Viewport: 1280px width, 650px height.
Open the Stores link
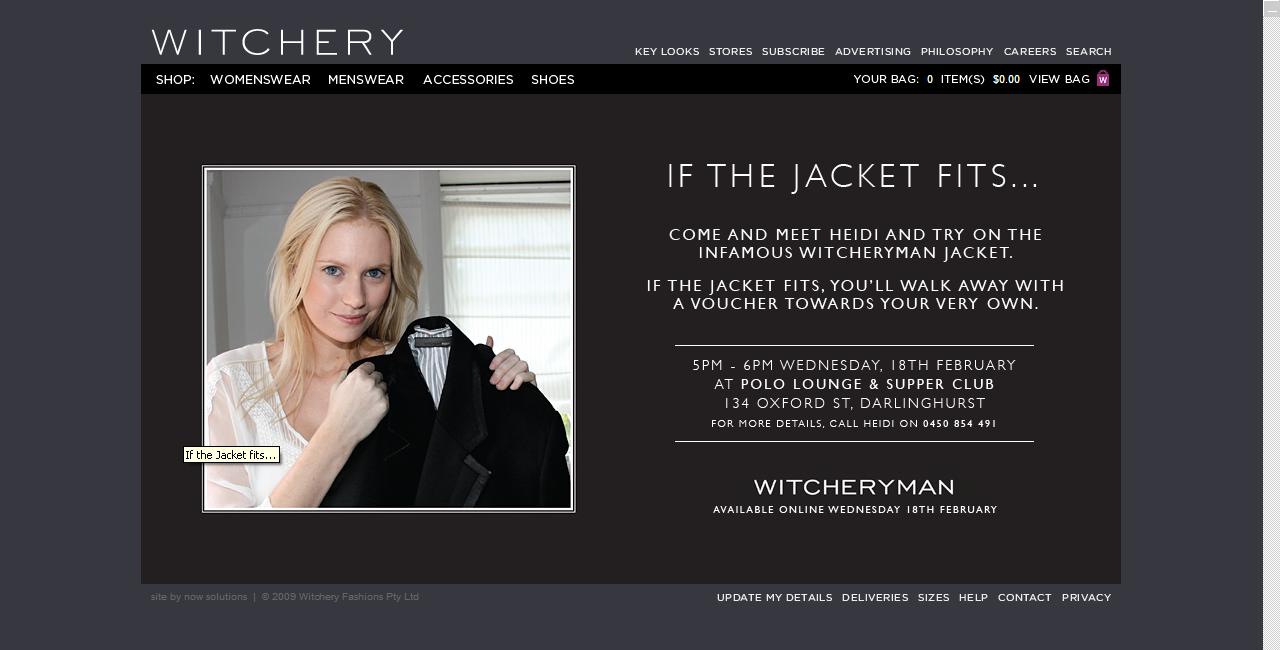[731, 51]
